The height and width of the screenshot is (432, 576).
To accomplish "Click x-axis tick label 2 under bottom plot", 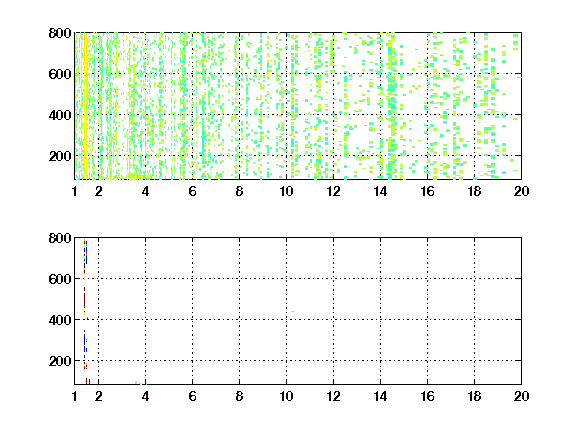I will [98, 396].
